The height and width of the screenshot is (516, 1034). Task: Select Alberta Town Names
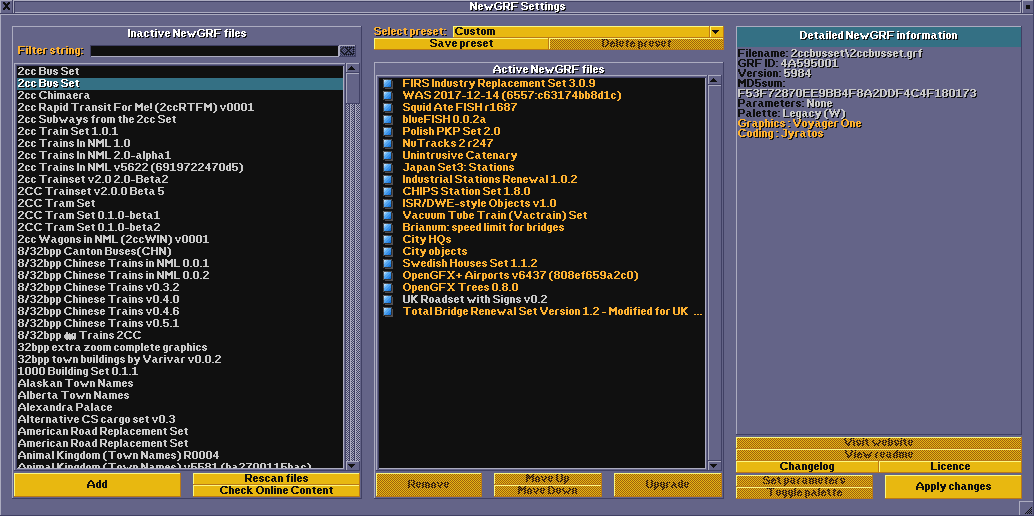click(x=179, y=395)
